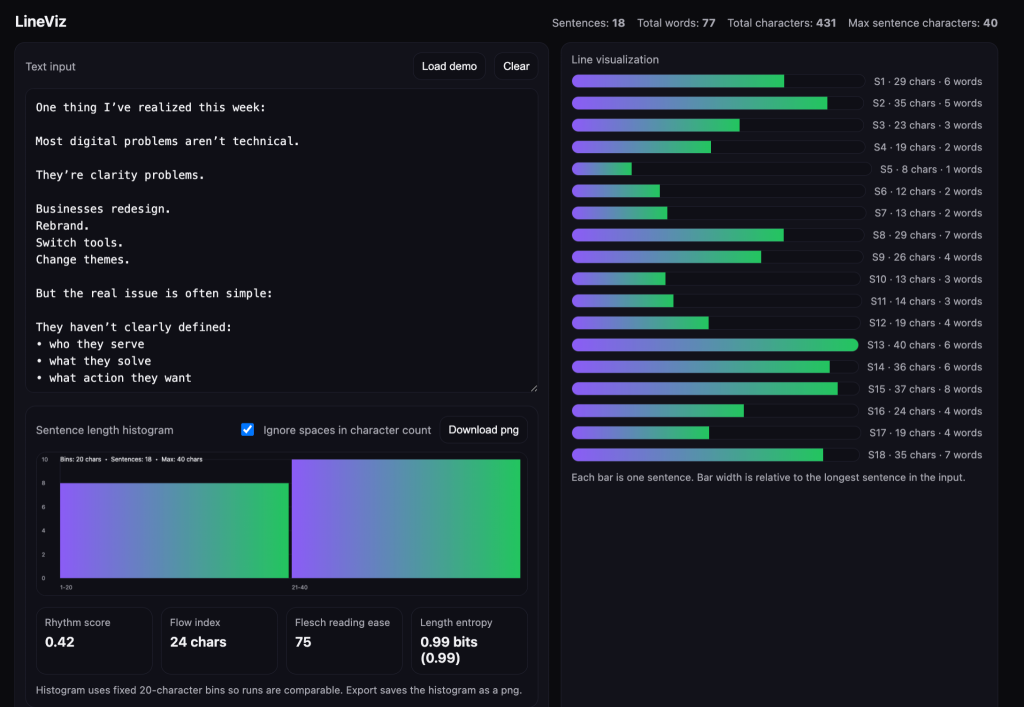
Task: Click the Max sentence characters stat
Action: pyautogui.click(x=922, y=23)
